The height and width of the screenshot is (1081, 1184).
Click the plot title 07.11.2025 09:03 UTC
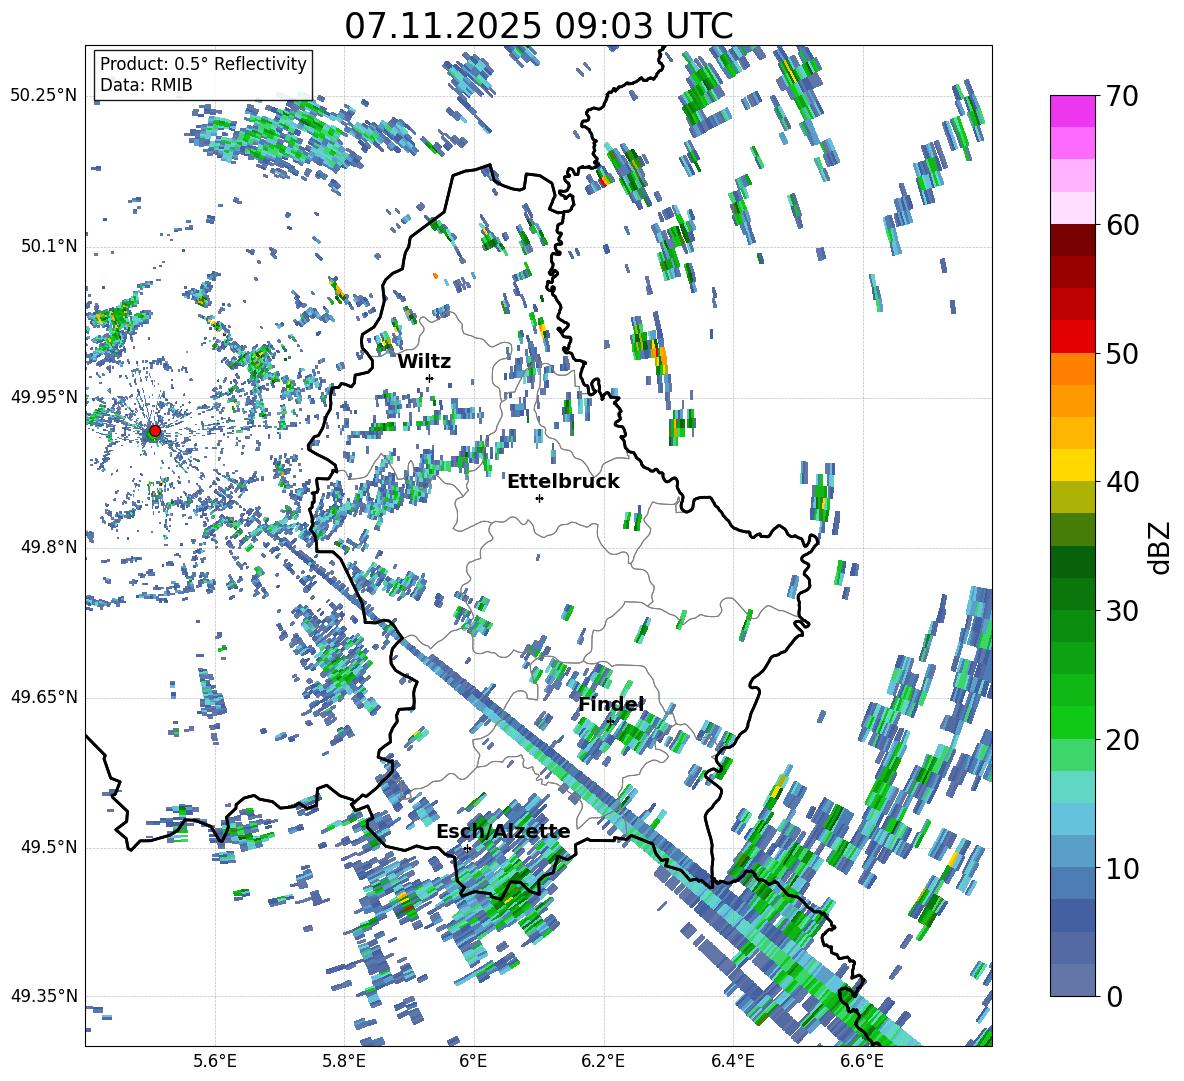[538, 26]
